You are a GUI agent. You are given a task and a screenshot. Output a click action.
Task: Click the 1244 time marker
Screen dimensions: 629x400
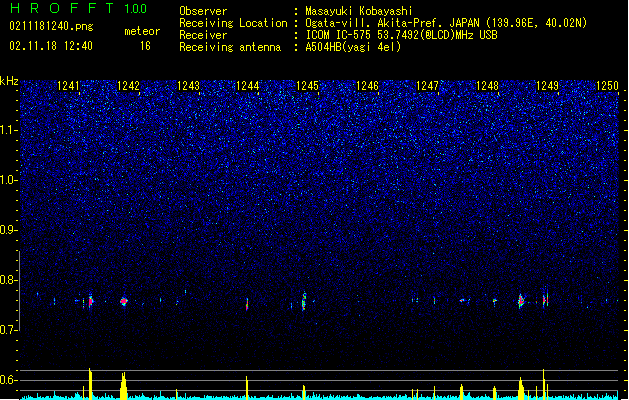click(x=248, y=85)
